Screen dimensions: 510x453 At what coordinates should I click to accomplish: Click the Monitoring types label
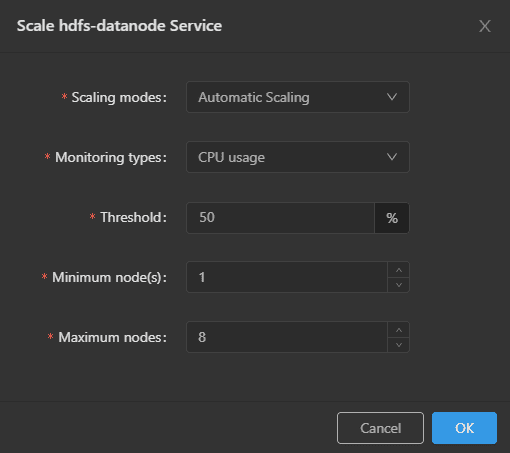[x=111, y=157]
